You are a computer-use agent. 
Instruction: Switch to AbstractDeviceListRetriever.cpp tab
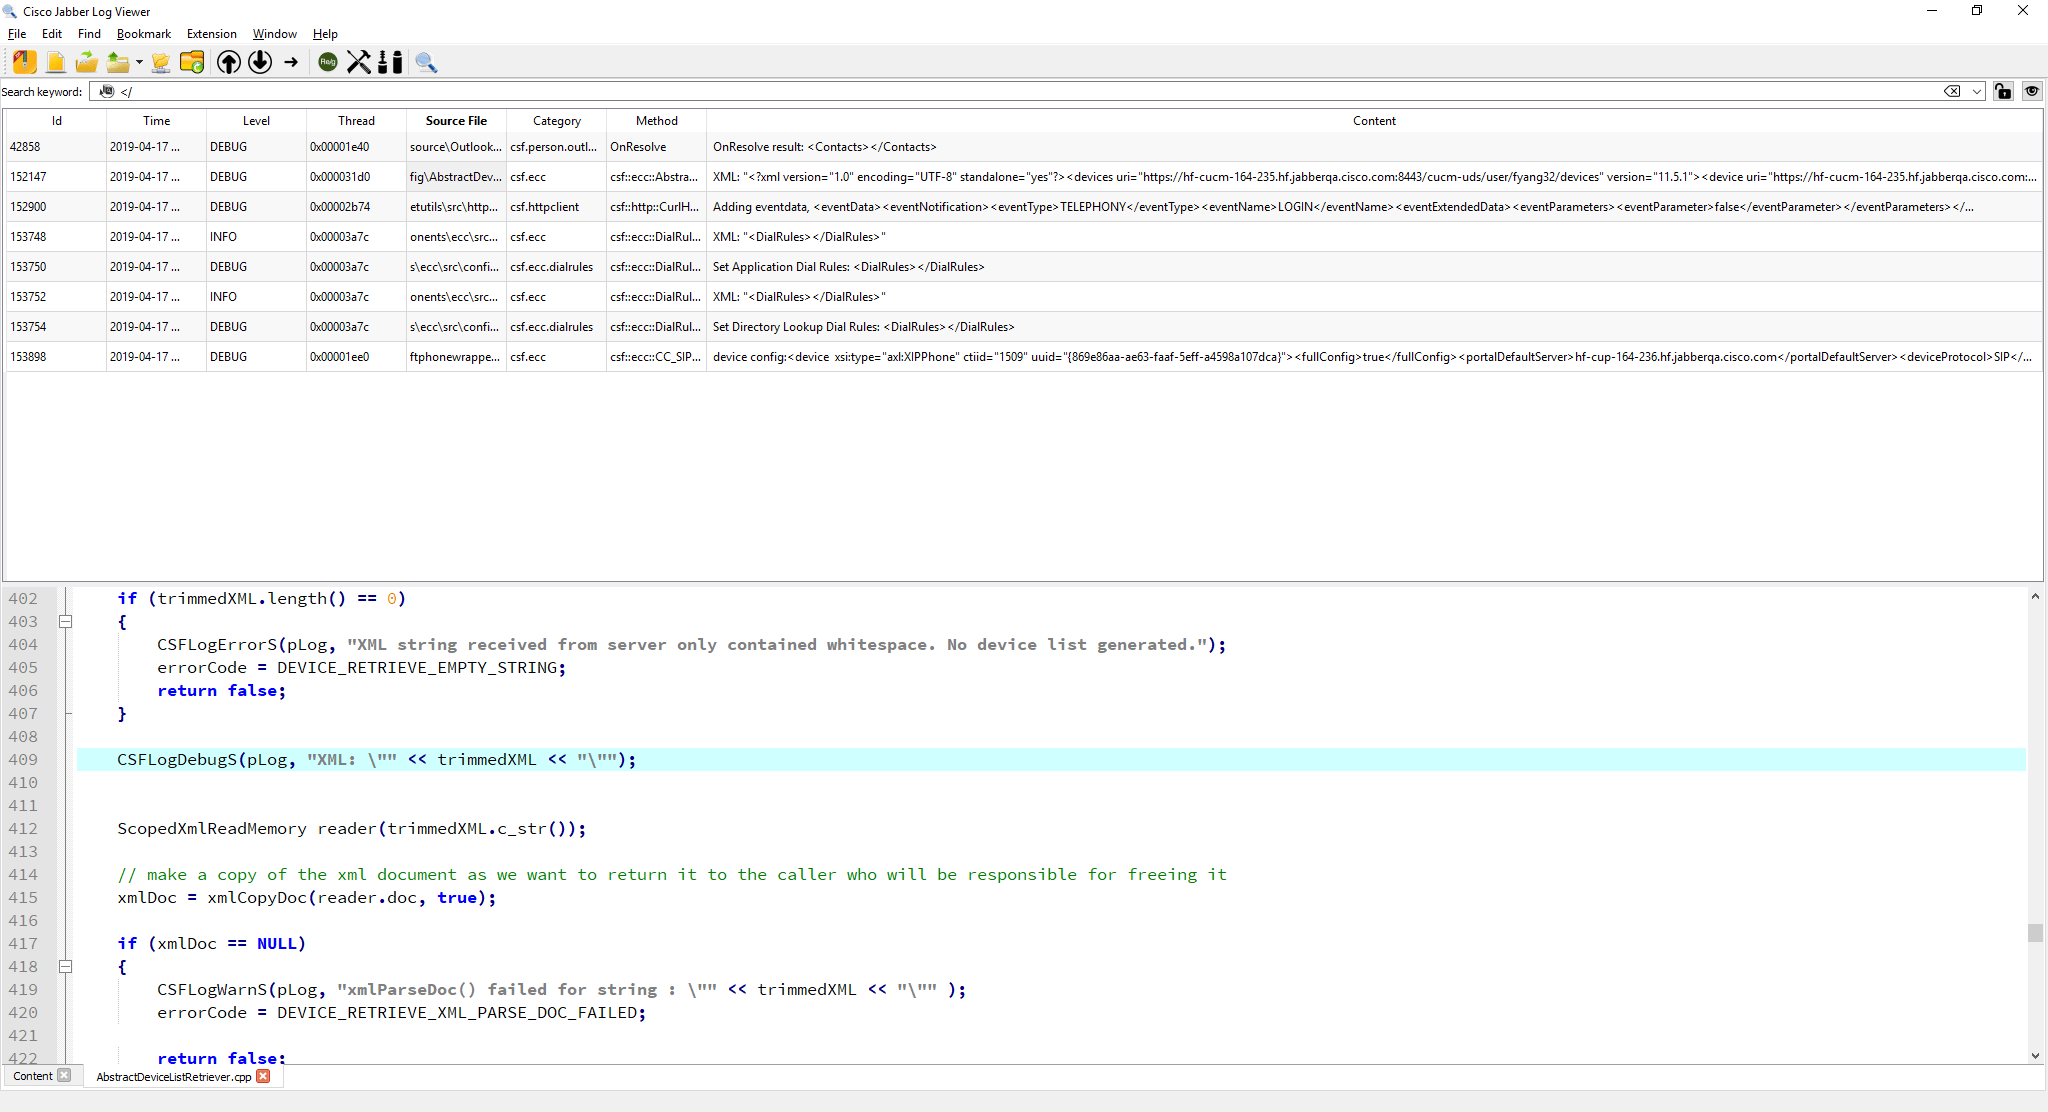[173, 1076]
